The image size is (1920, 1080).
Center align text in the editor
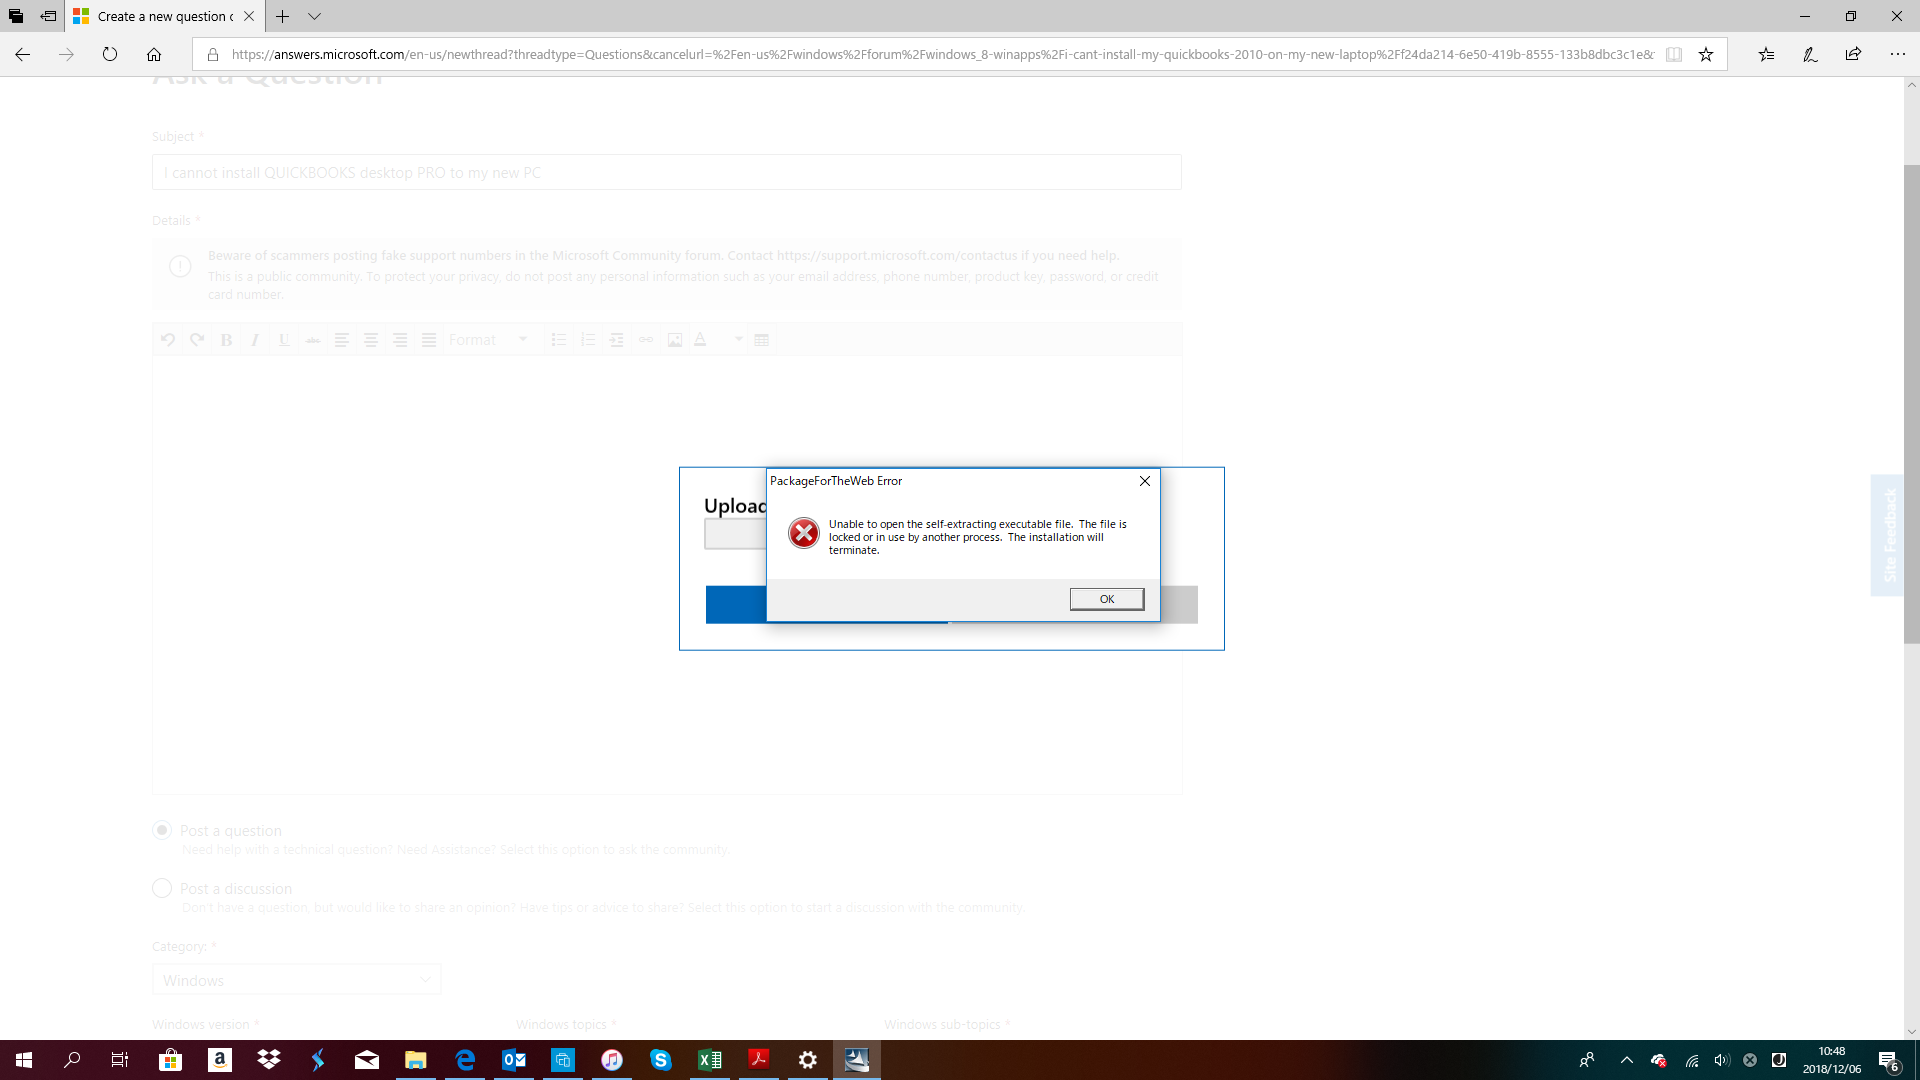pyautogui.click(x=370, y=340)
